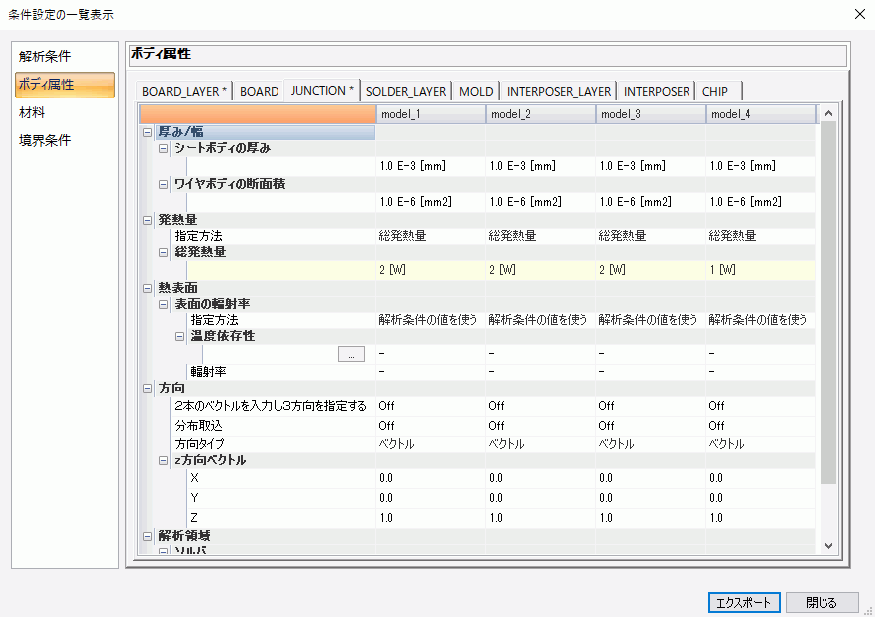Image resolution: width=875 pixels, height=617 pixels.
Task: Collapse the シートボディの厚み group
Action: coord(164,148)
